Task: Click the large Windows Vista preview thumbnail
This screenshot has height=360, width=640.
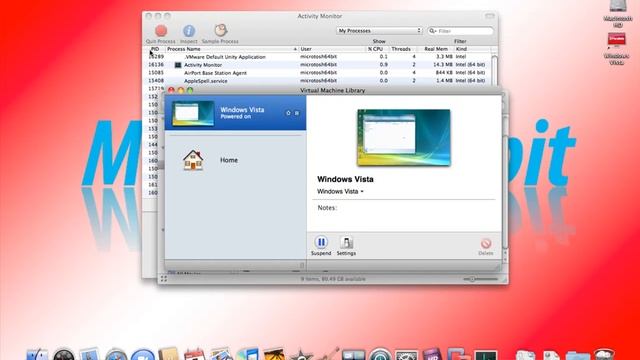Action: pyautogui.click(x=404, y=138)
